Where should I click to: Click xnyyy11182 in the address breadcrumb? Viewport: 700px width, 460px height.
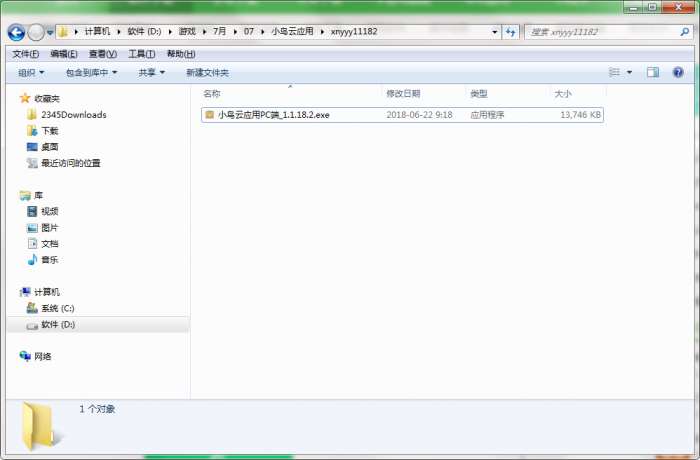click(x=354, y=31)
